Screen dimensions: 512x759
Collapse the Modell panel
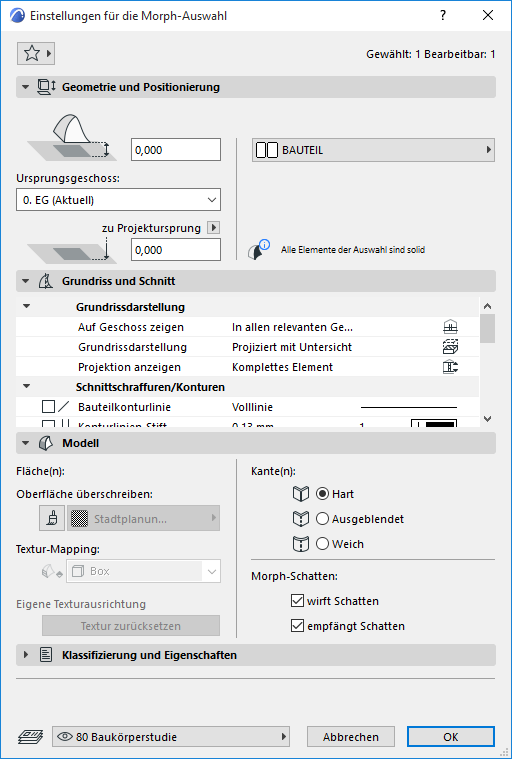pyautogui.click(x=25, y=443)
